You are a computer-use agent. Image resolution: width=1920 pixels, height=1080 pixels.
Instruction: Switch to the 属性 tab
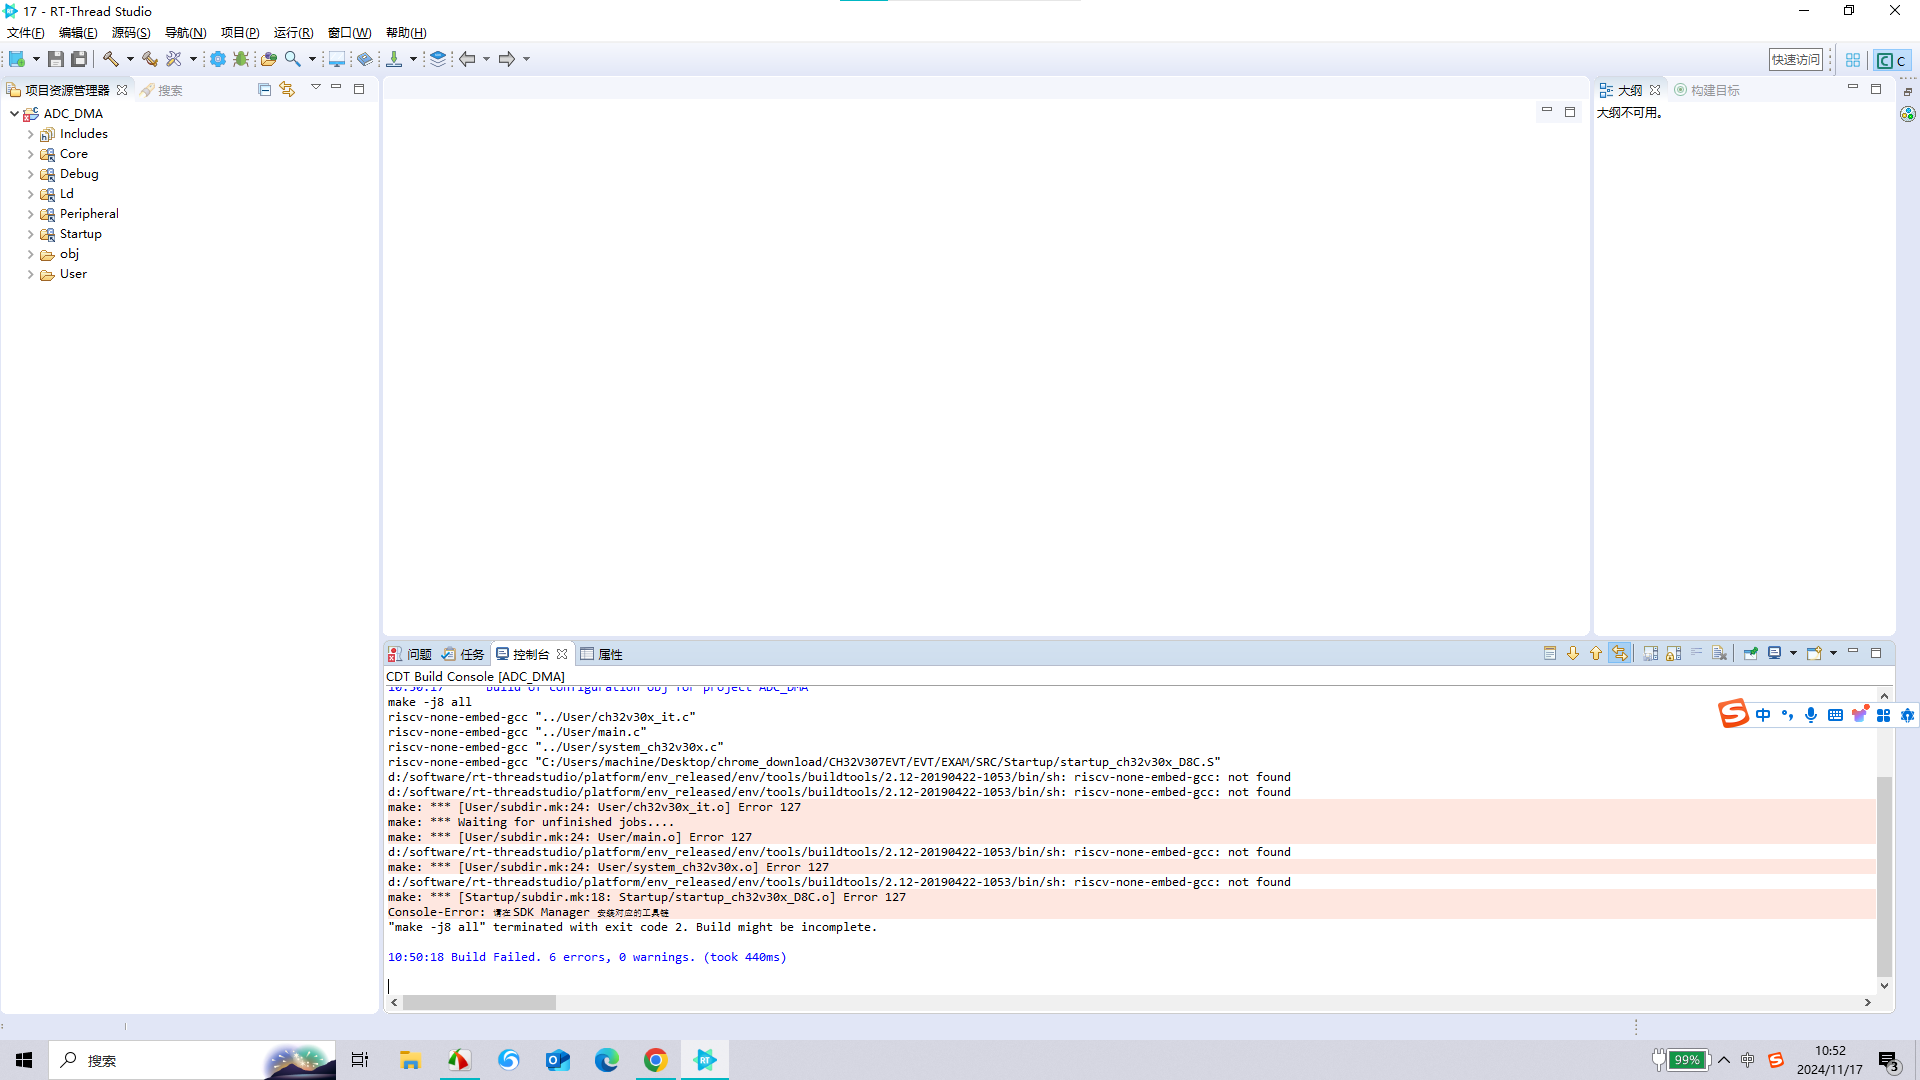[x=602, y=654]
